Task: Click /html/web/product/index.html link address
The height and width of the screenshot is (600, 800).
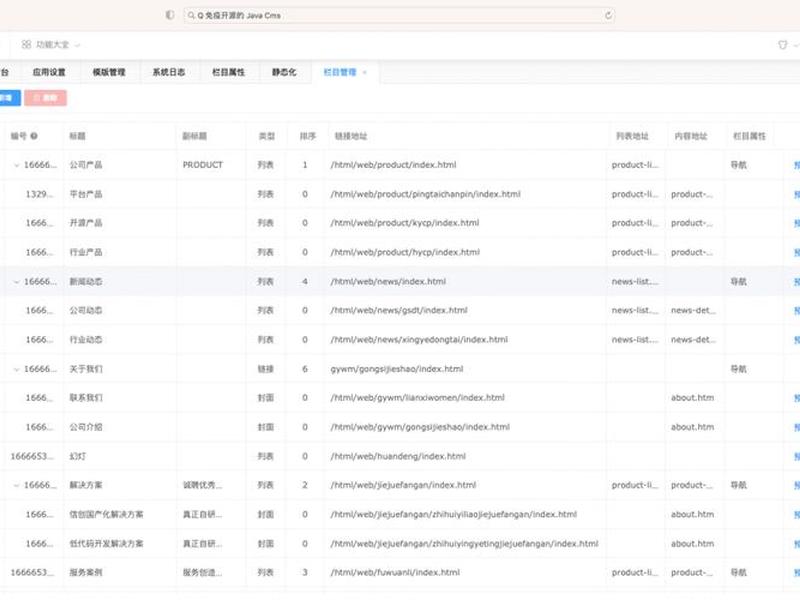Action: (x=393, y=165)
